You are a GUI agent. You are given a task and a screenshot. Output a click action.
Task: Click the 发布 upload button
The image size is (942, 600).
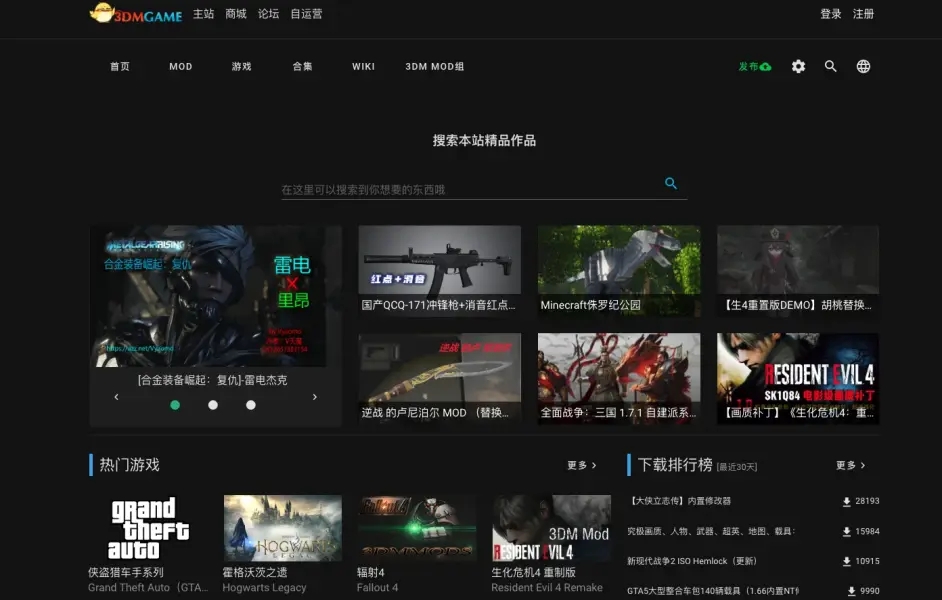pyautogui.click(x=755, y=67)
